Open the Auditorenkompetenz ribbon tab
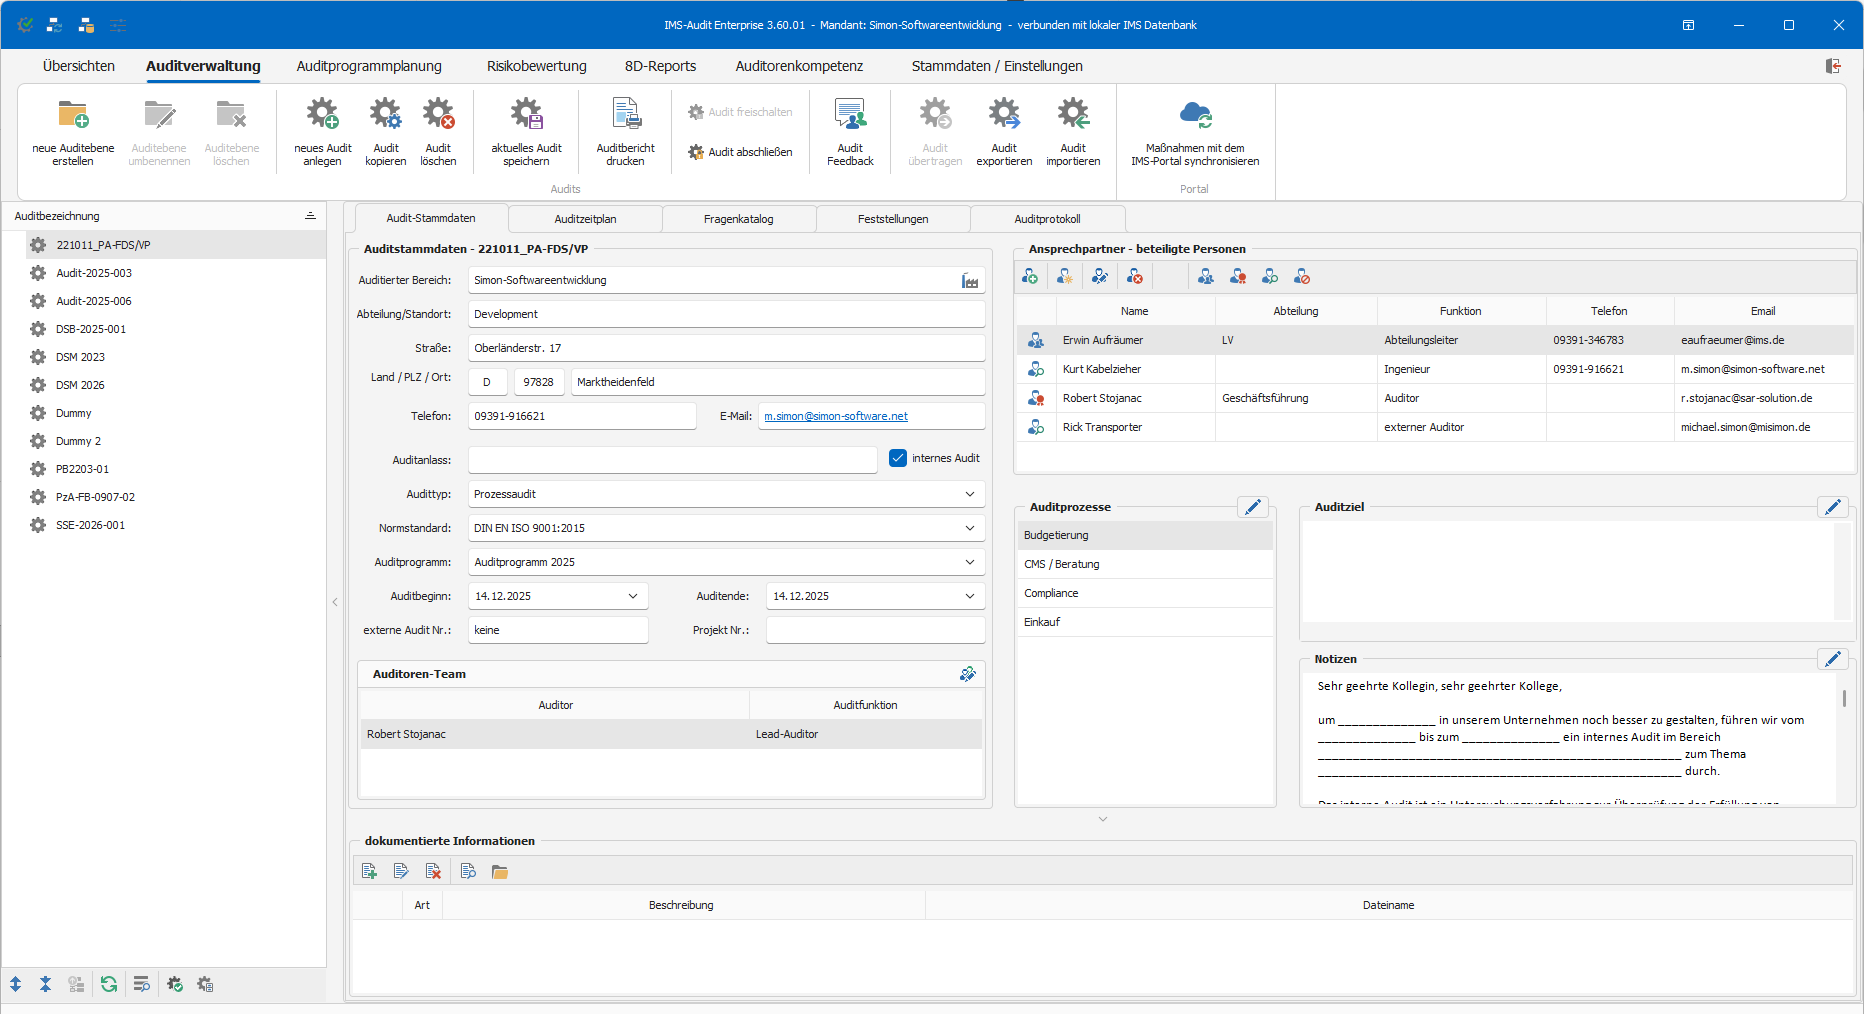This screenshot has height=1014, width=1864. pyautogui.click(x=799, y=66)
